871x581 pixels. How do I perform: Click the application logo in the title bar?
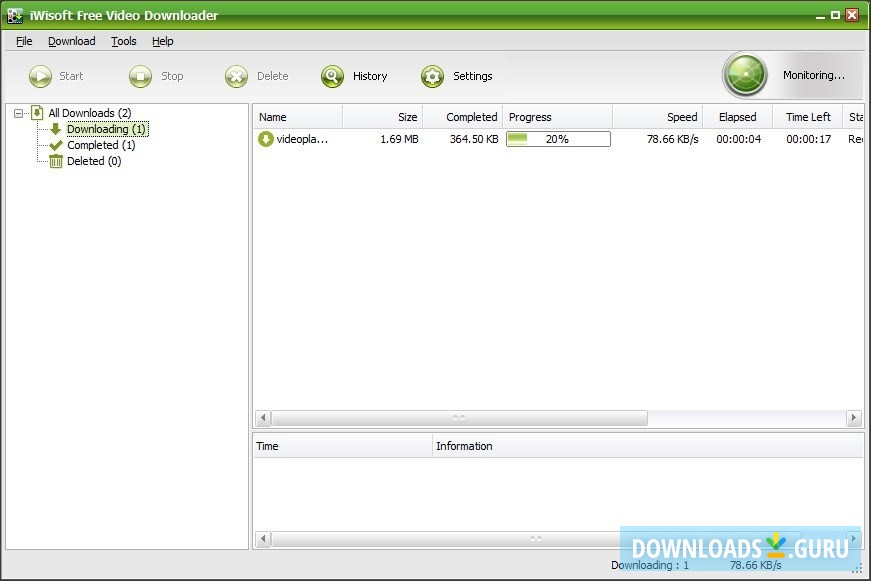point(14,14)
